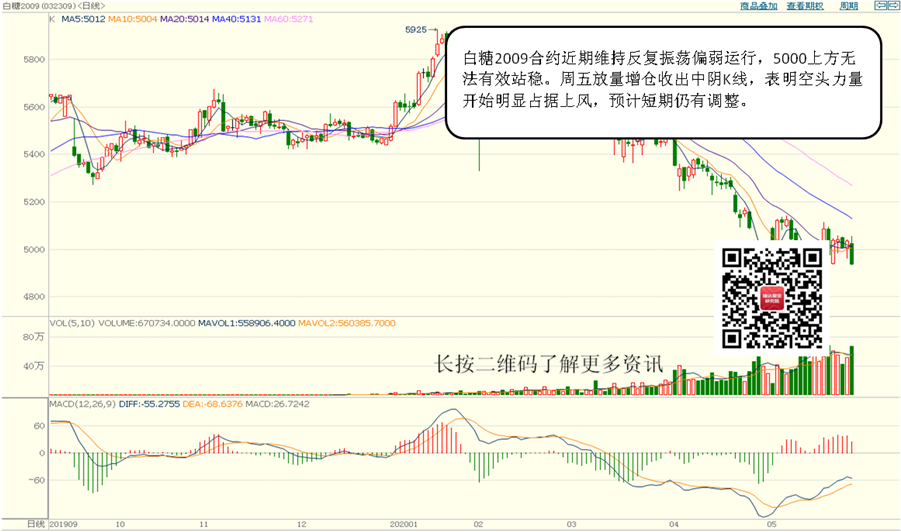Open 商品叠加 overlay link
This screenshot has height=532, width=901.
pyautogui.click(x=757, y=6)
